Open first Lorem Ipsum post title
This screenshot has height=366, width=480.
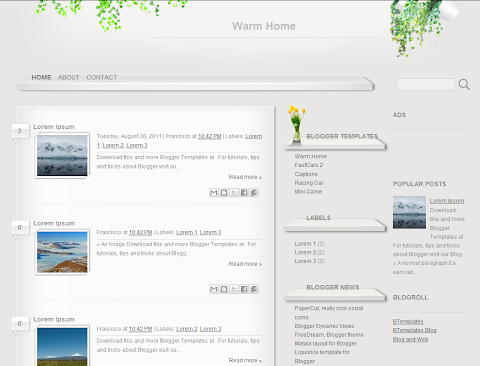tap(54, 127)
